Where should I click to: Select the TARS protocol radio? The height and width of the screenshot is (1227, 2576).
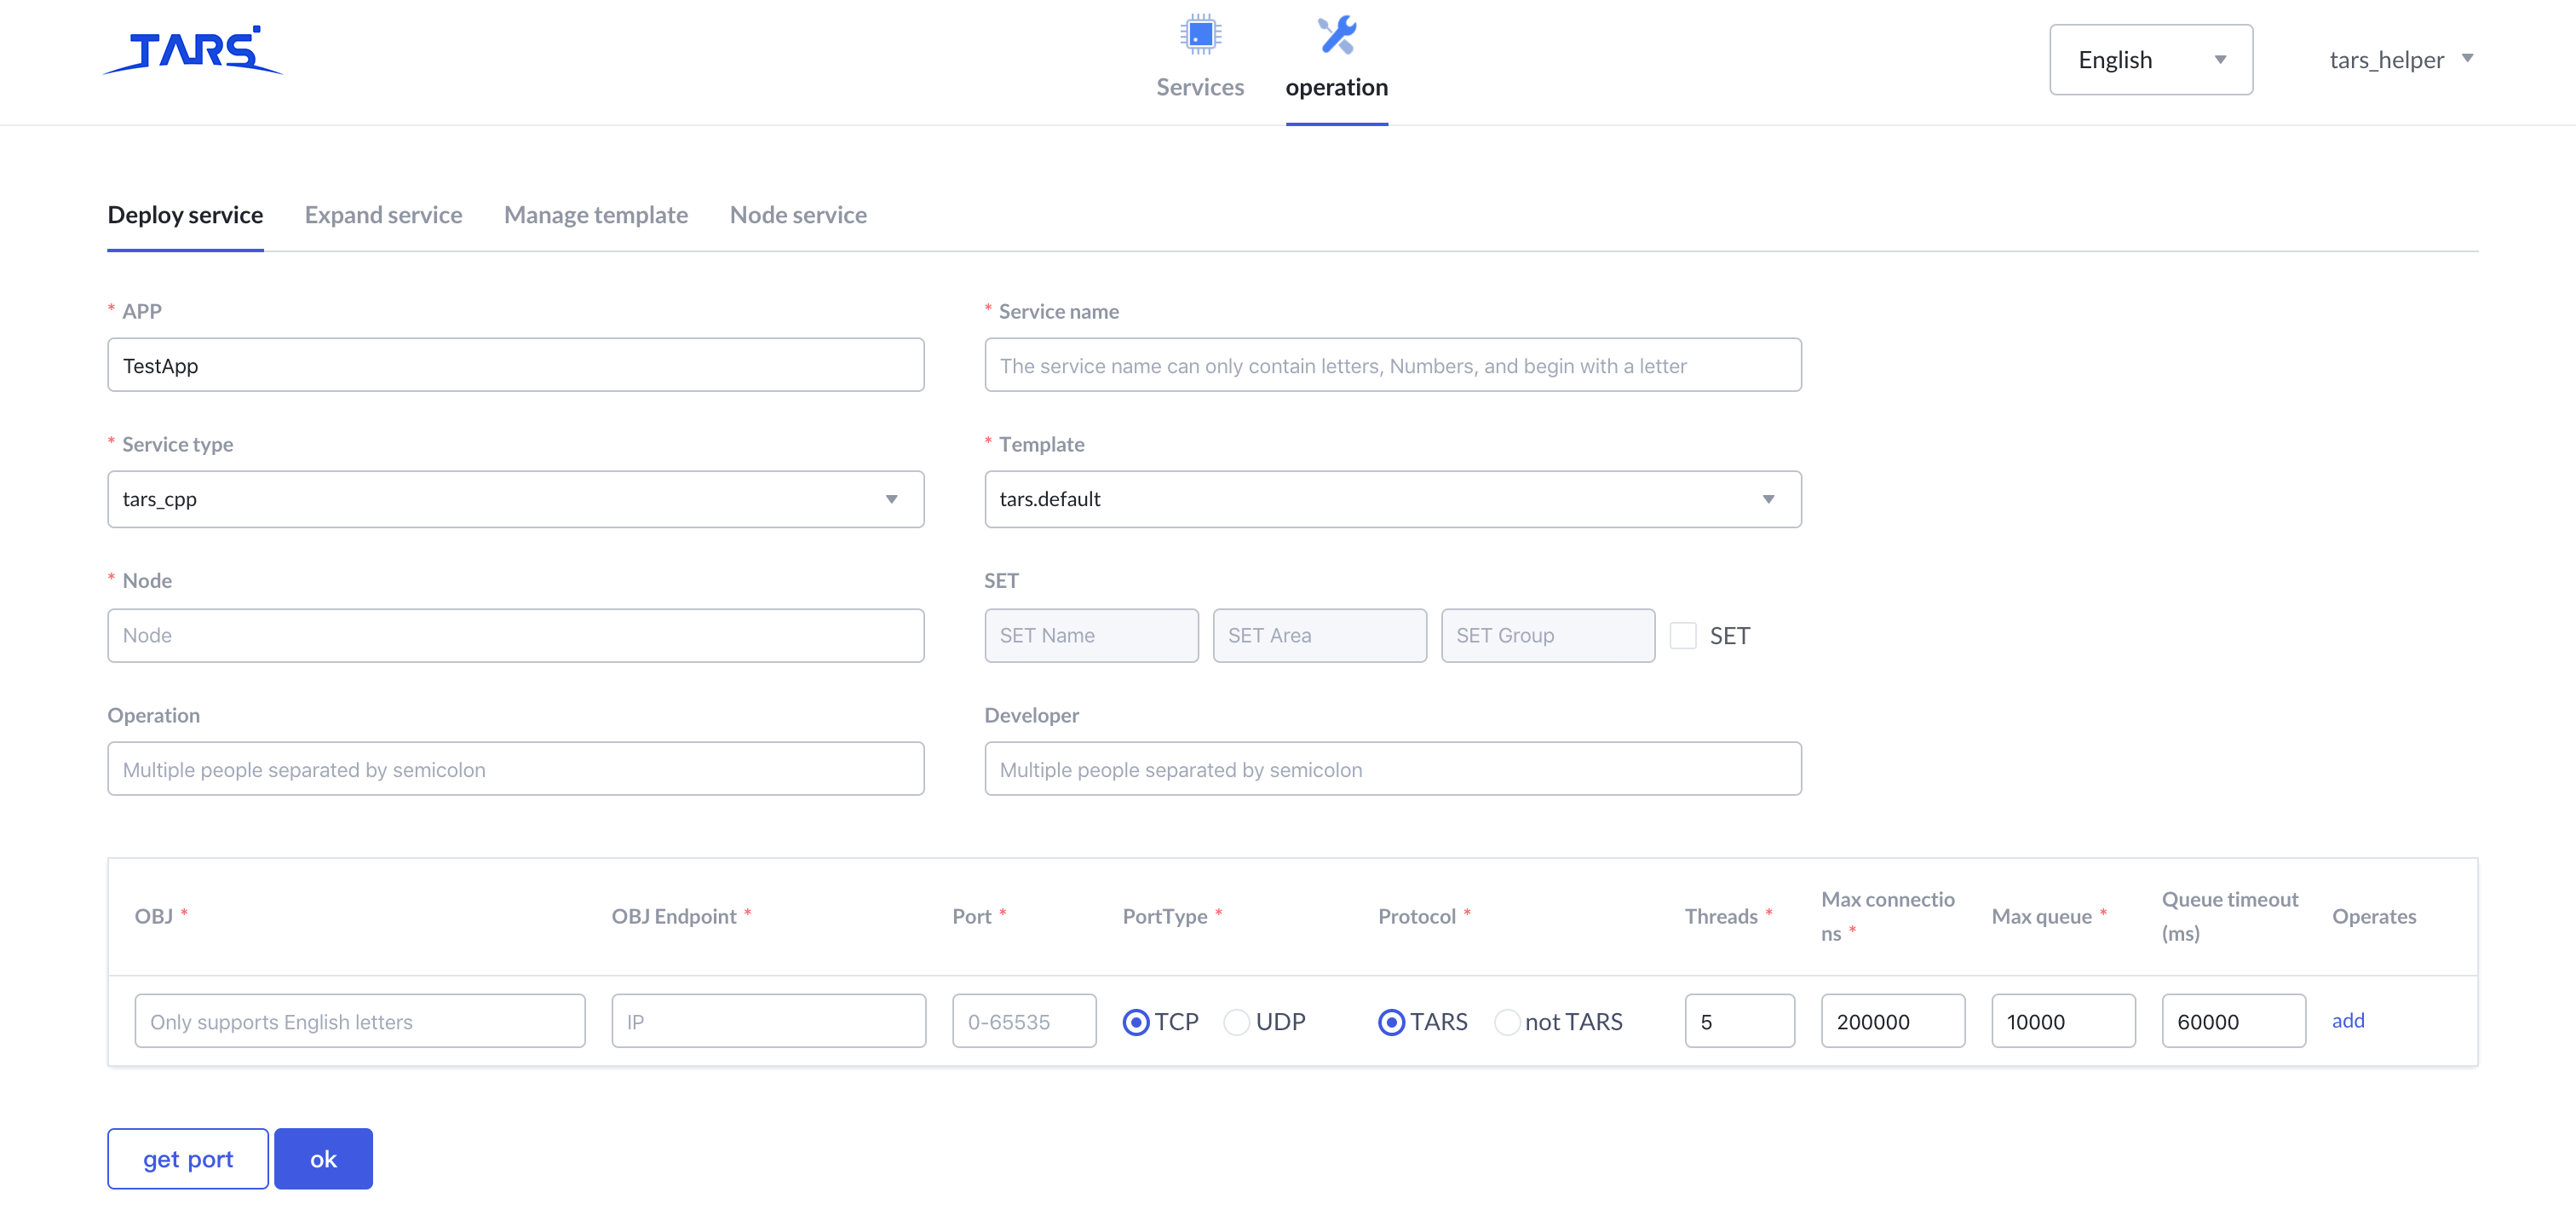point(1391,1022)
